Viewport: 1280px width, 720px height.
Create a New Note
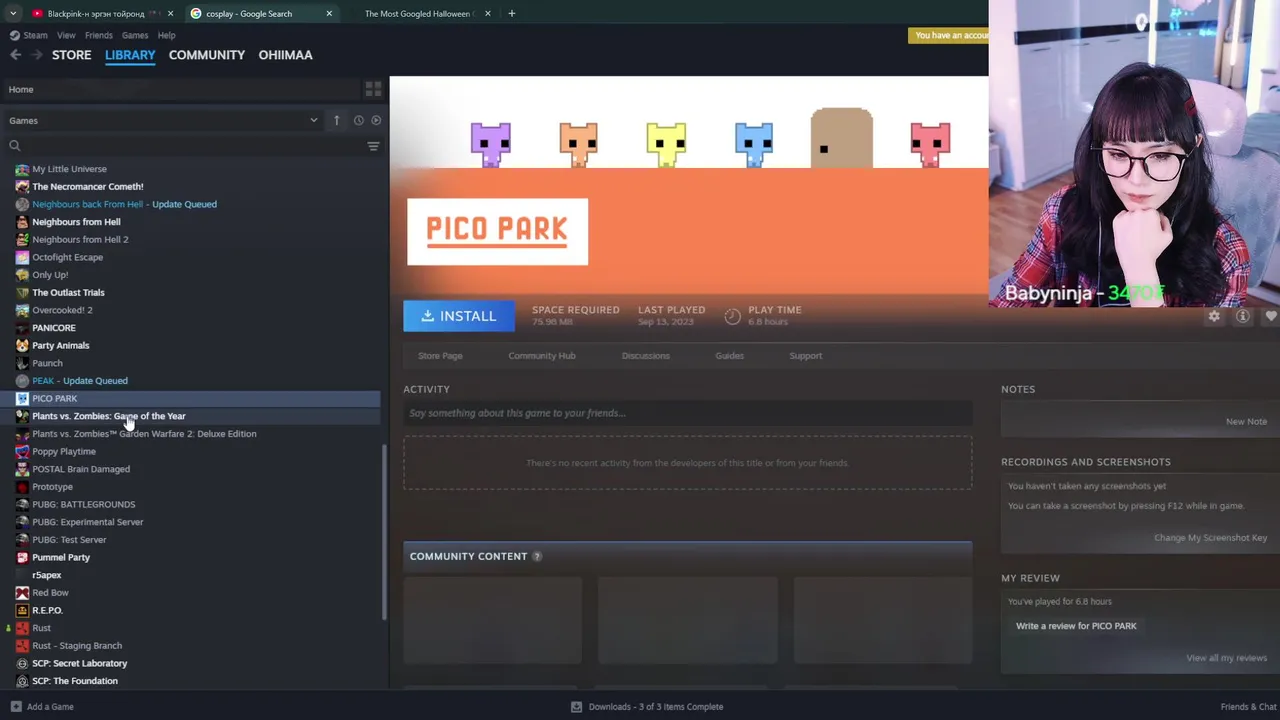pos(1246,422)
